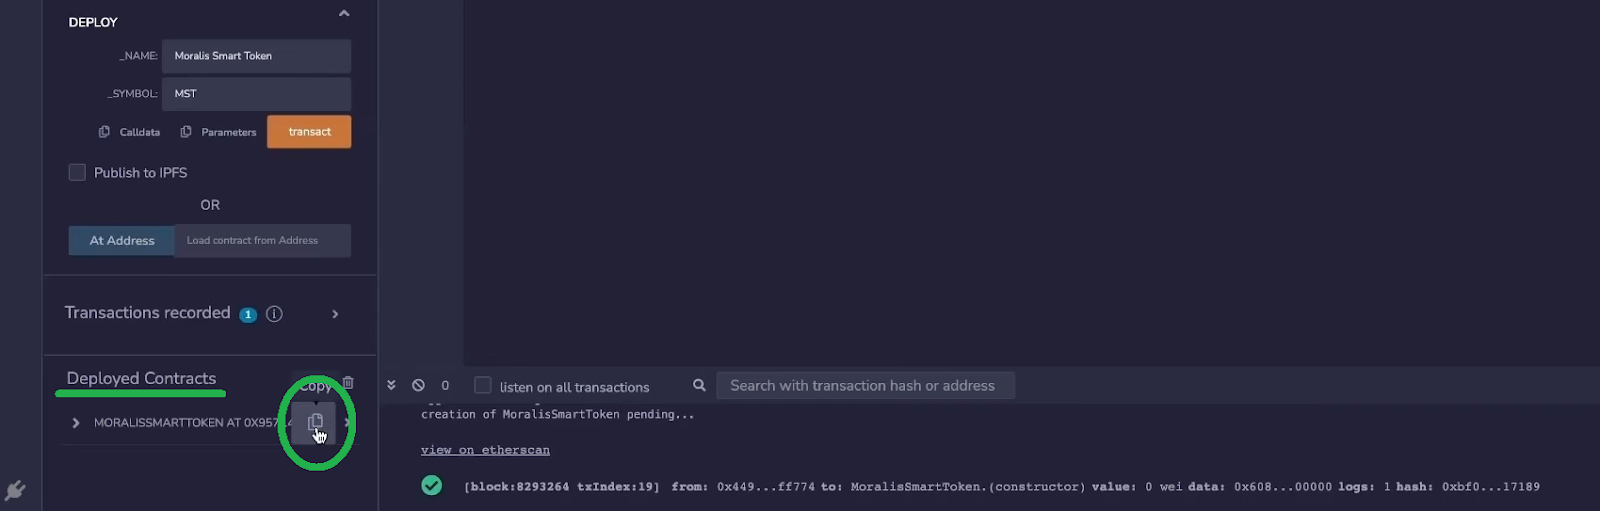Expand the Transactions recorded section

pyautogui.click(x=335, y=314)
